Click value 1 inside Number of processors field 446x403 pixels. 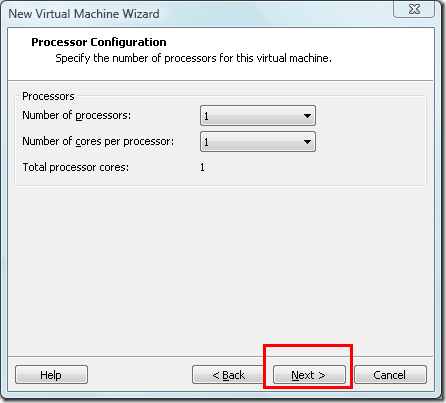point(206,116)
